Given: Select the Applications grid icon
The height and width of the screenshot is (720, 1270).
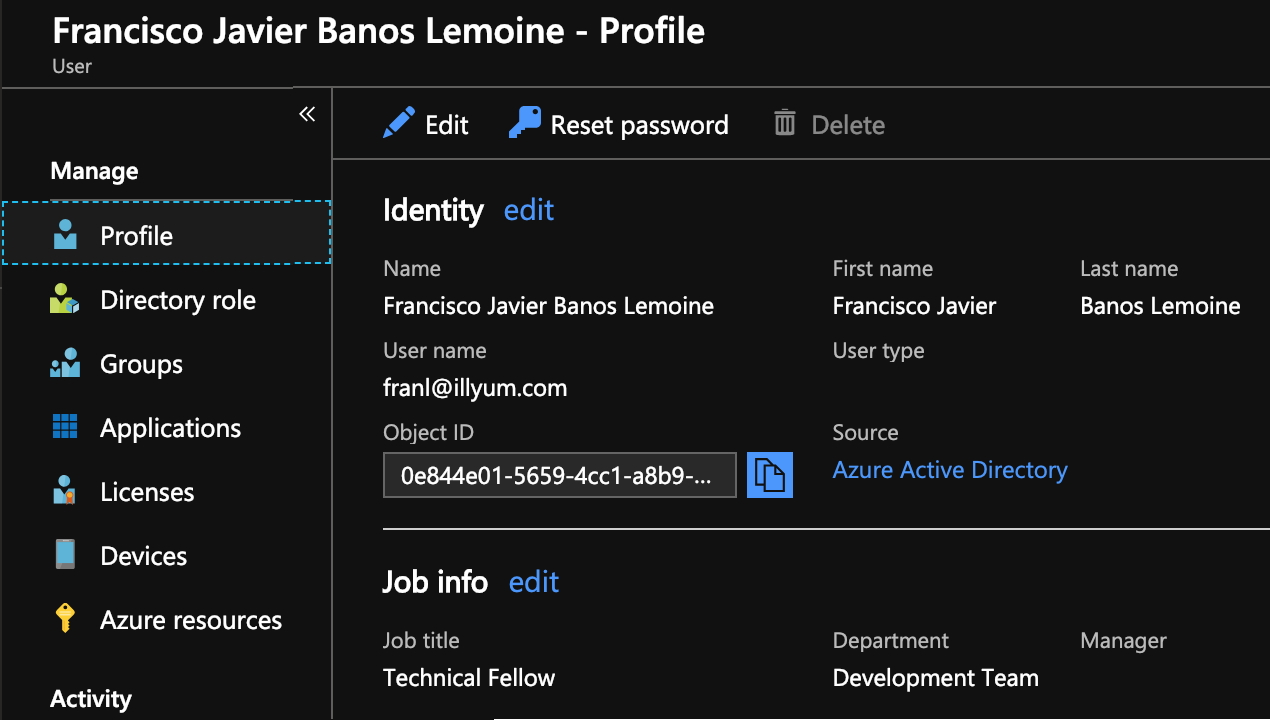Looking at the screenshot, I should (x=64, y=426).
